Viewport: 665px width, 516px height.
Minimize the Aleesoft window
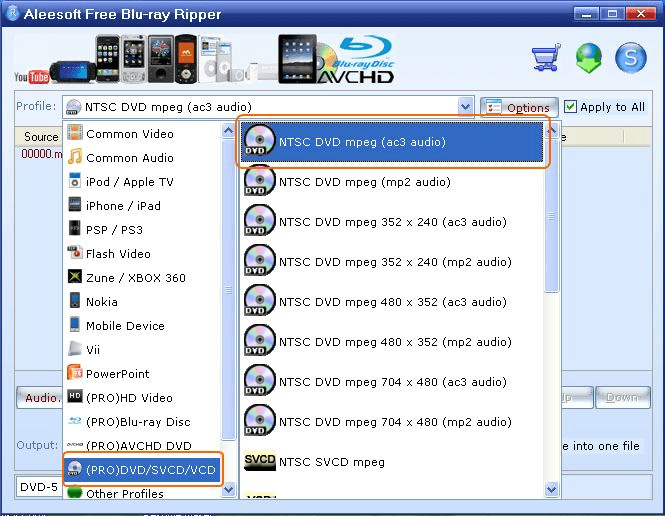[x=587, y=14]
